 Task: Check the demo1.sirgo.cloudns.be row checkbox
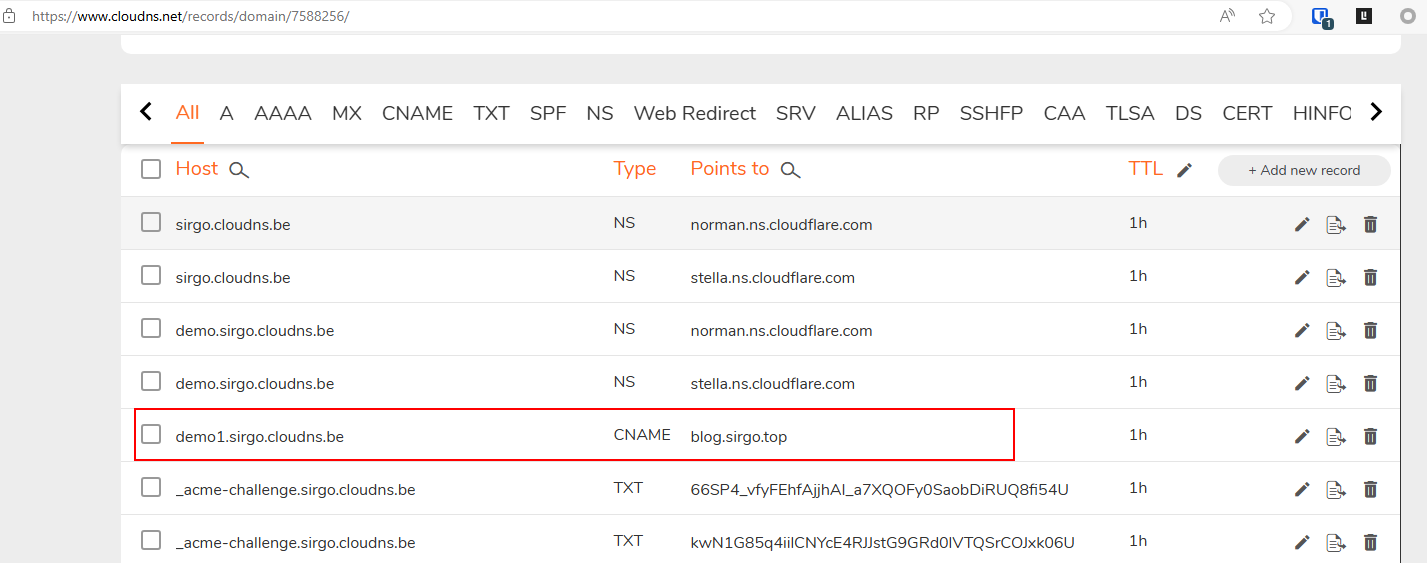coord(151,434)
